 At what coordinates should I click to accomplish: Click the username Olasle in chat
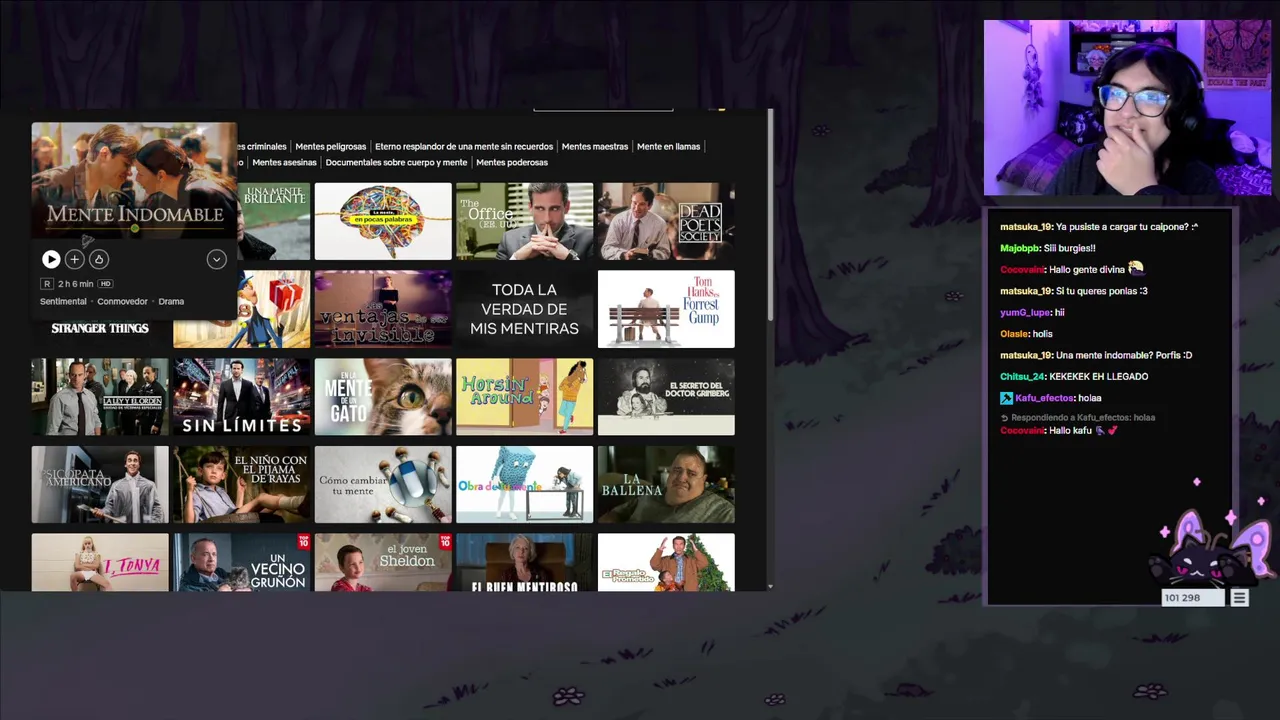click(1013, 334)
